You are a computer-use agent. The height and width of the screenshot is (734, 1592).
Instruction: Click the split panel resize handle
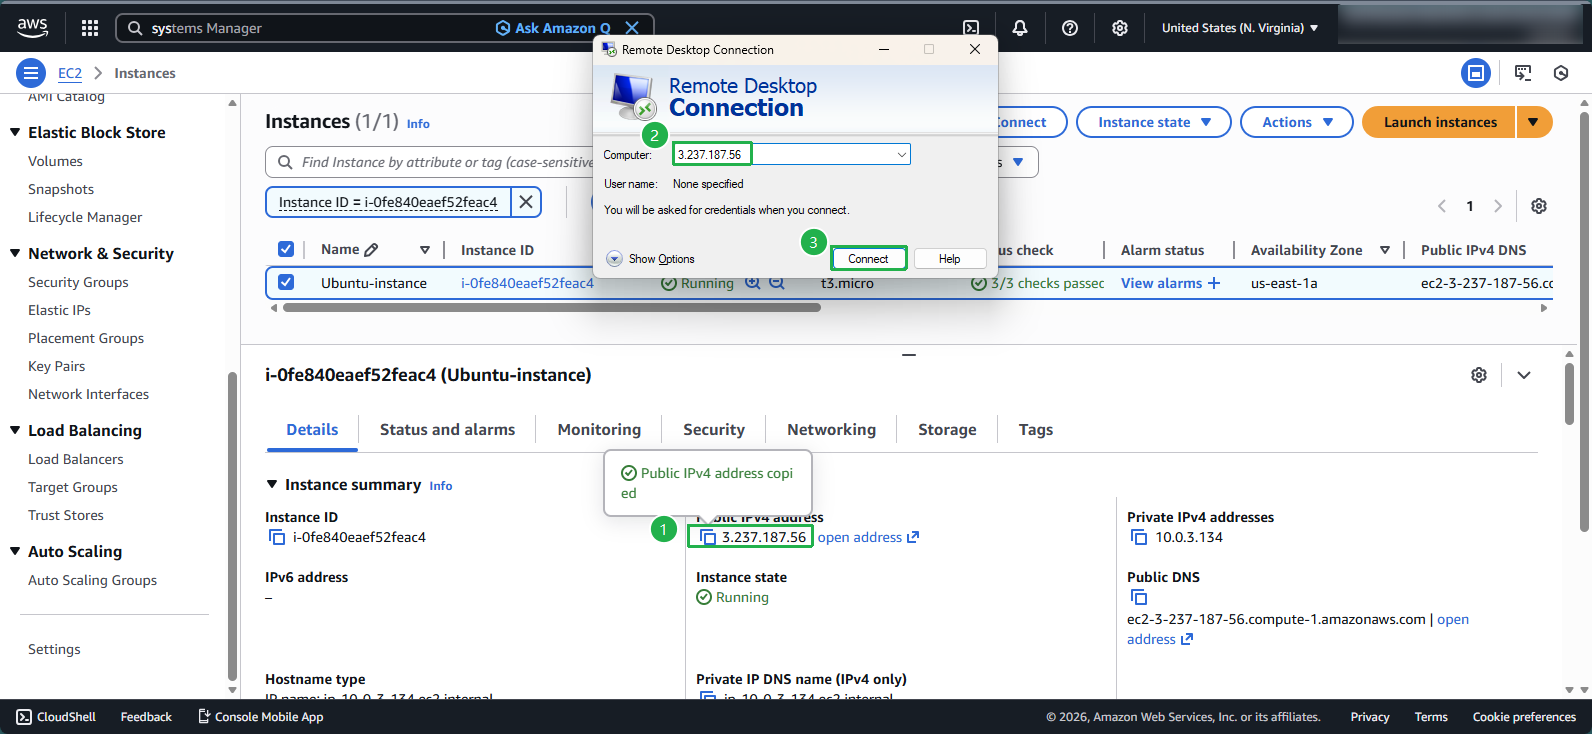[x=909, y=354]
